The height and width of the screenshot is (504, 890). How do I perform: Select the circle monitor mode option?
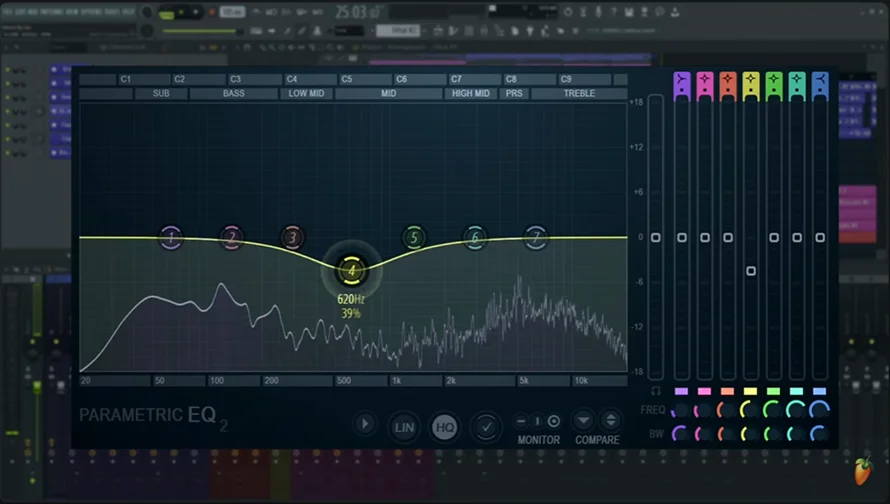coord(553,421)
